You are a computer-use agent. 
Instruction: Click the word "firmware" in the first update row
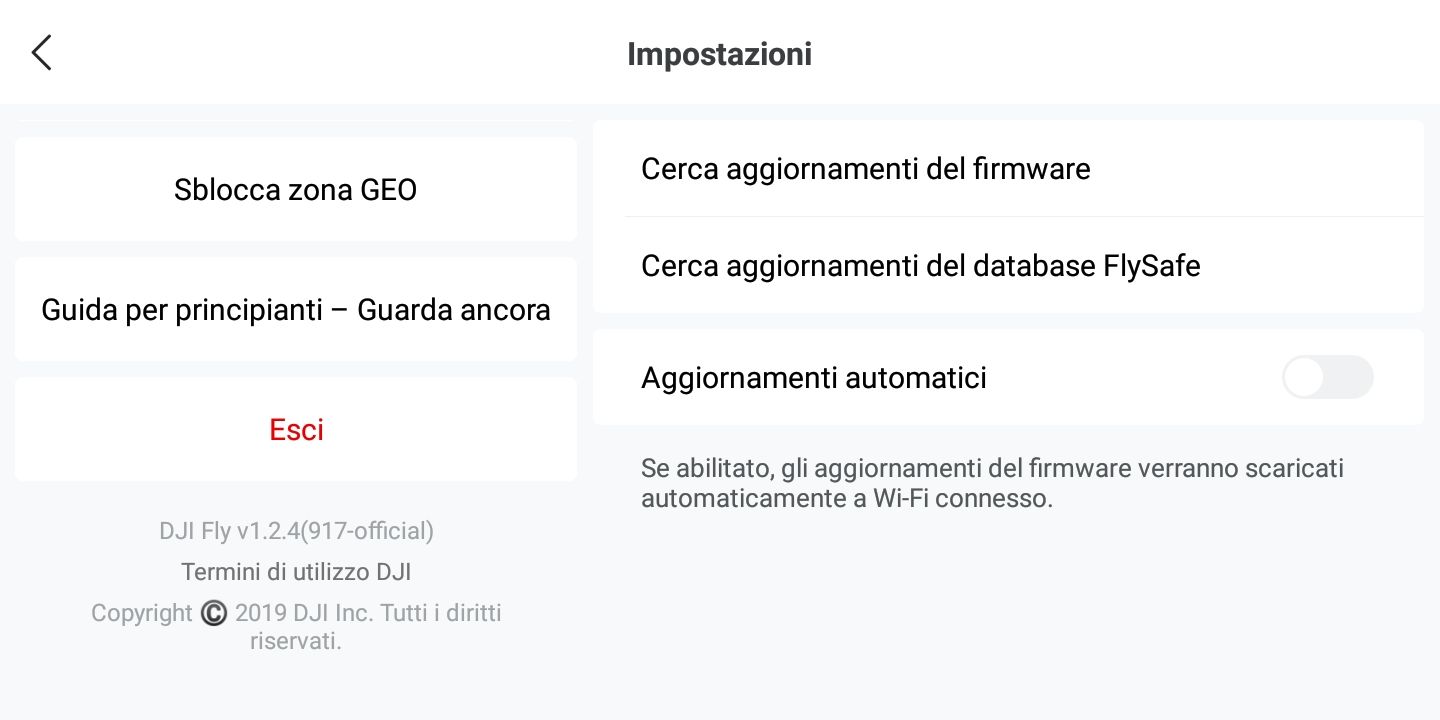click(1031, 169)
